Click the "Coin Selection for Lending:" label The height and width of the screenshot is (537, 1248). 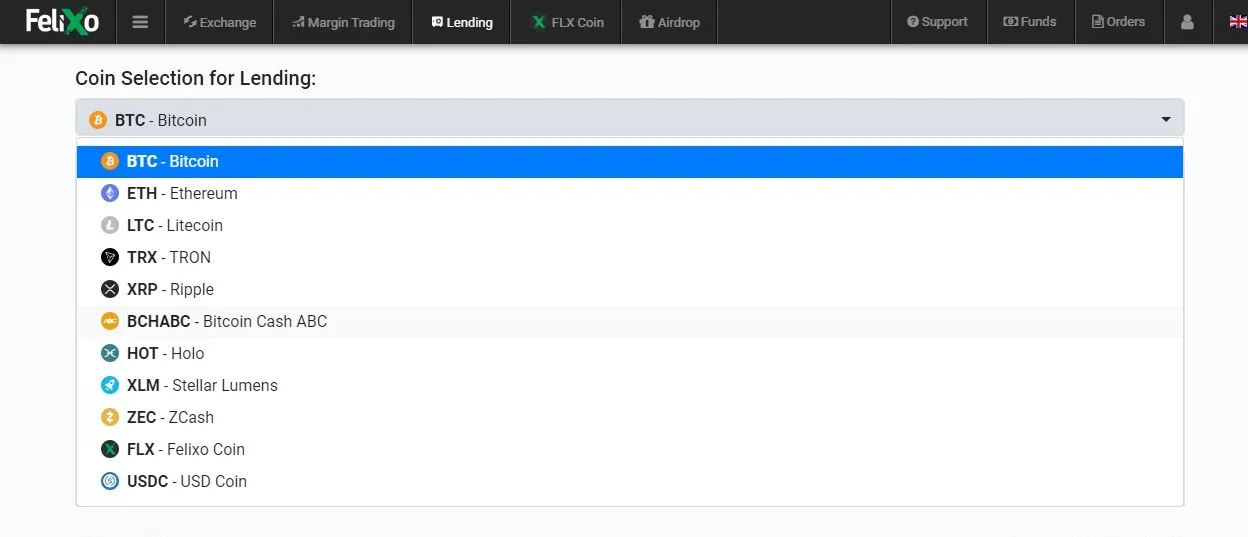coord(196,78)
